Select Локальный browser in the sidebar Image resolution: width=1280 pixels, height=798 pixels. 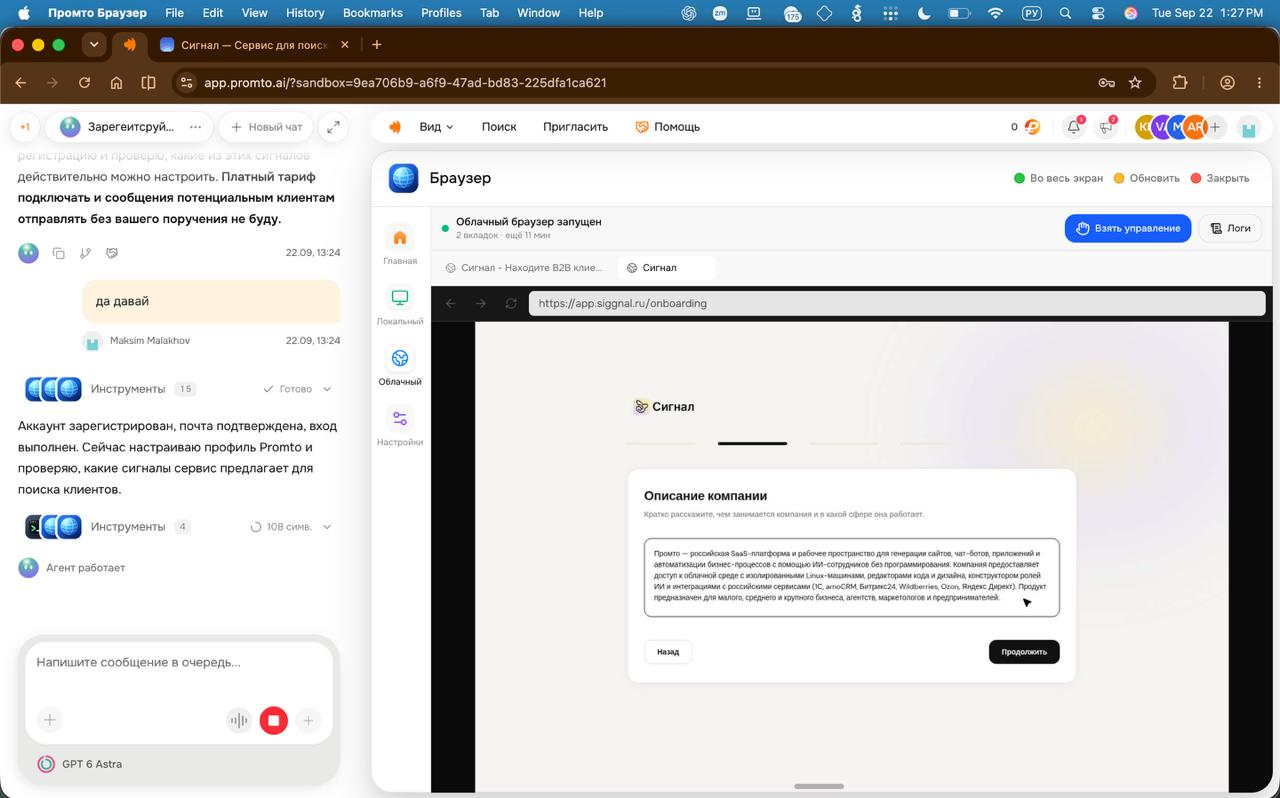[x=400, y=306]
